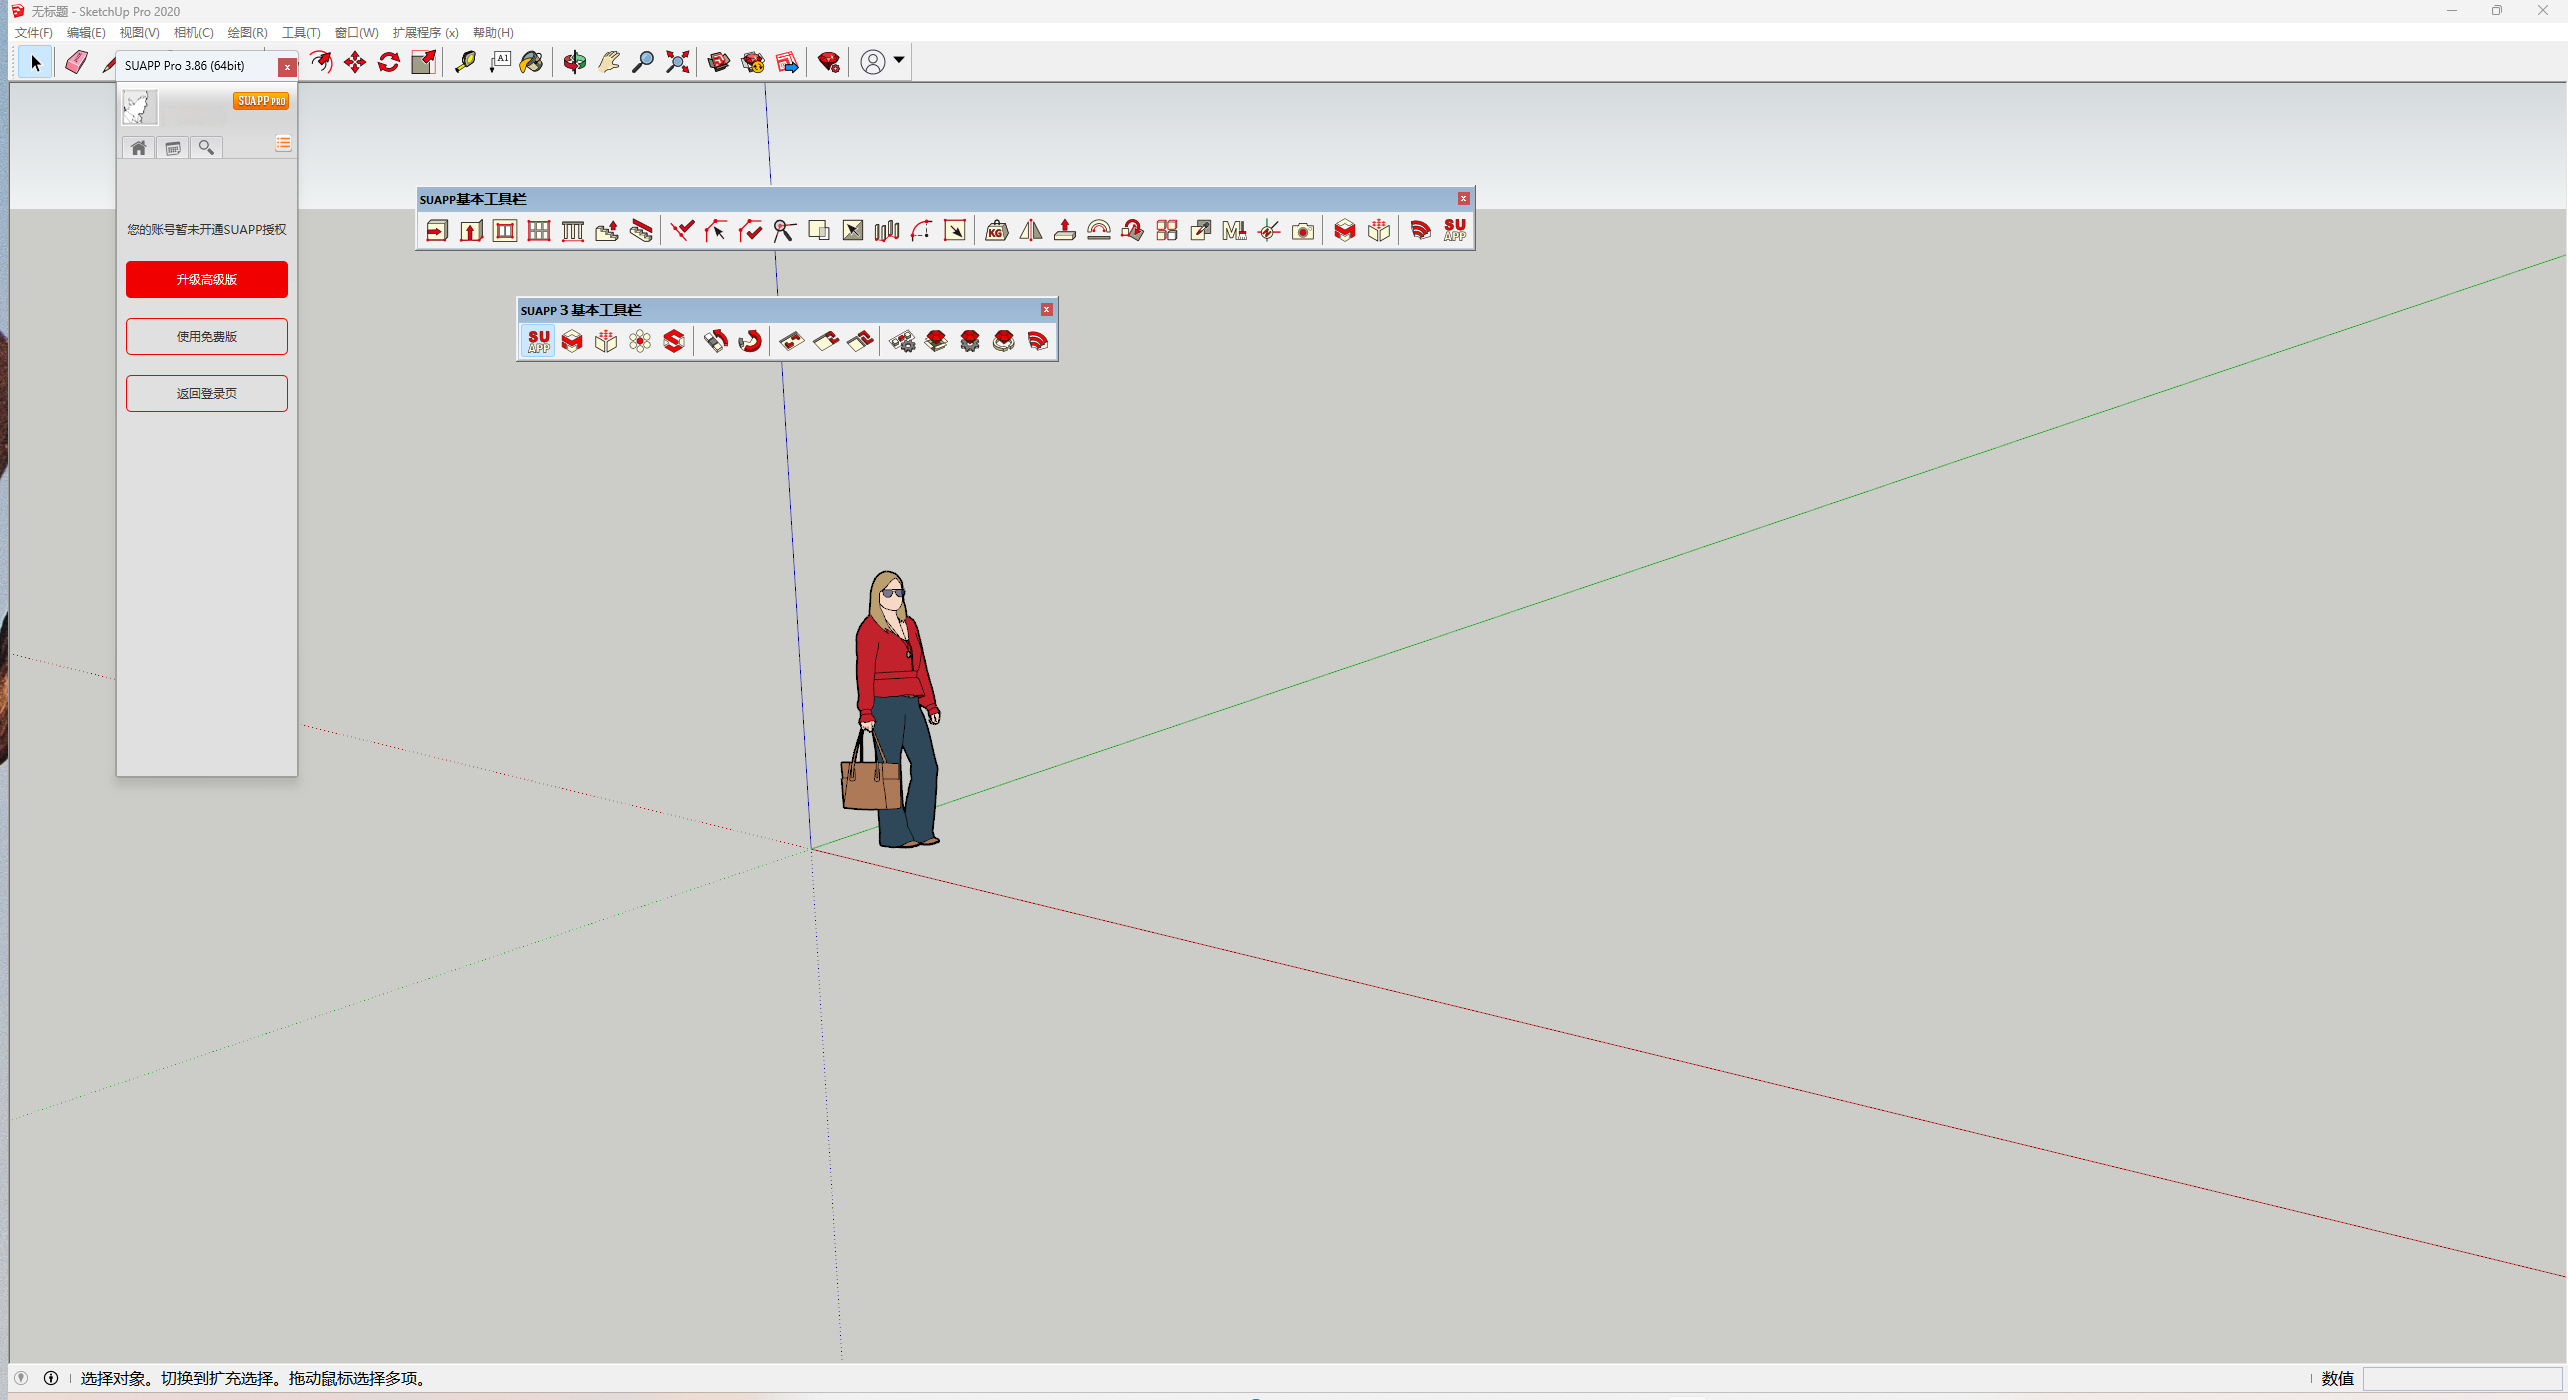
Task: Click the 使用免费版 button
Action: click(207, 336)
